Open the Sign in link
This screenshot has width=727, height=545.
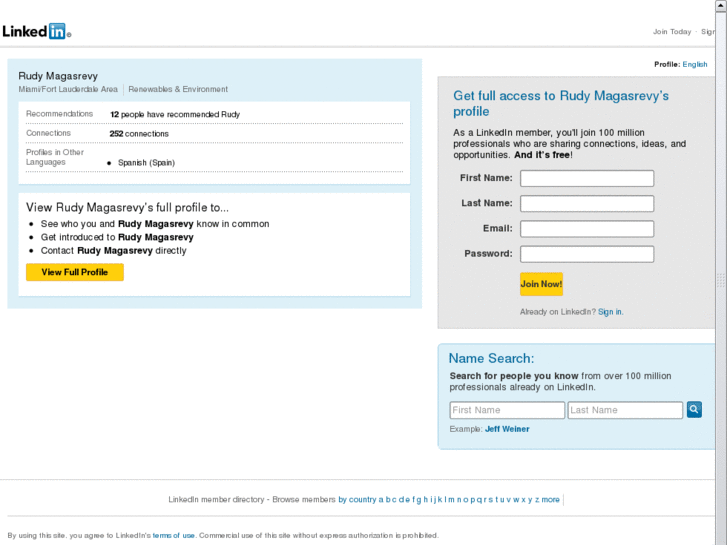[x=610, y=312]
